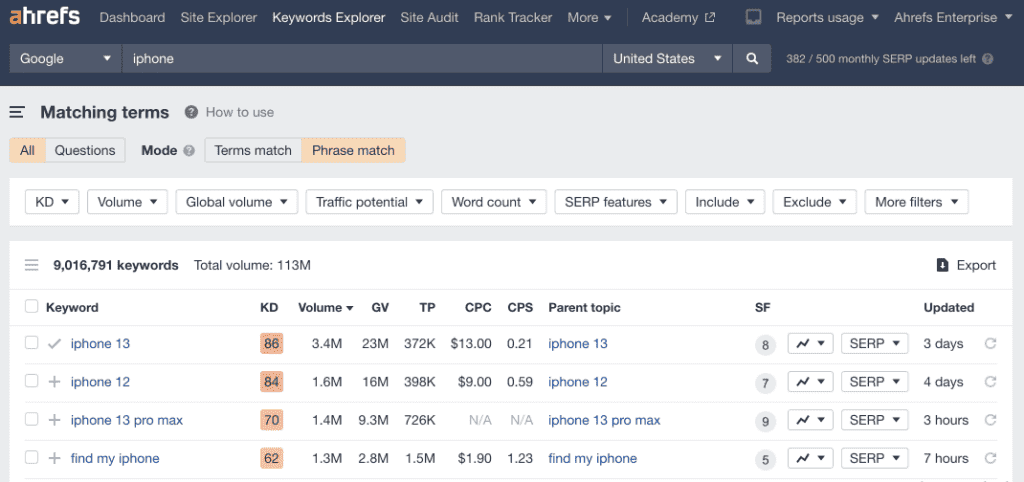Open the Volume filter dropdown
This screenshot has width=1024, height=482.
click(x=127, y=202)
